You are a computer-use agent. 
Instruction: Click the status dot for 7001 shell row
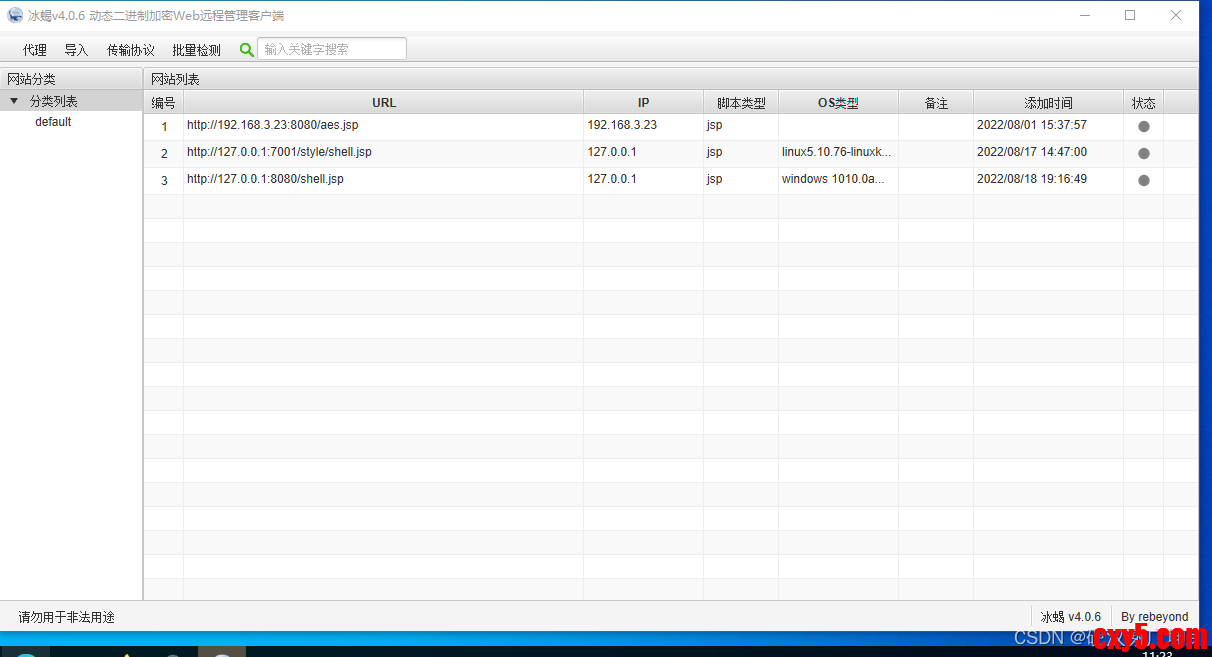(1143, 153)
